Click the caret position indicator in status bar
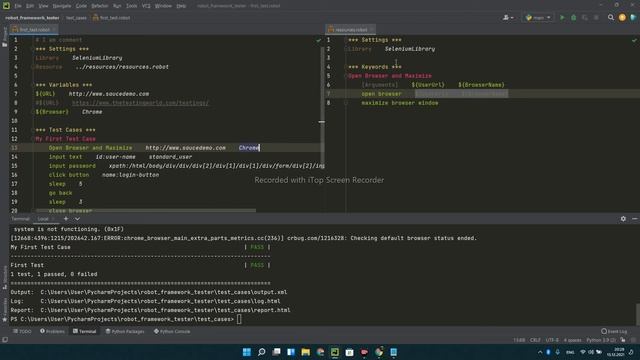The height and width of the screenshot is (360, 640). pyautogui.click(x=519, y=340)
